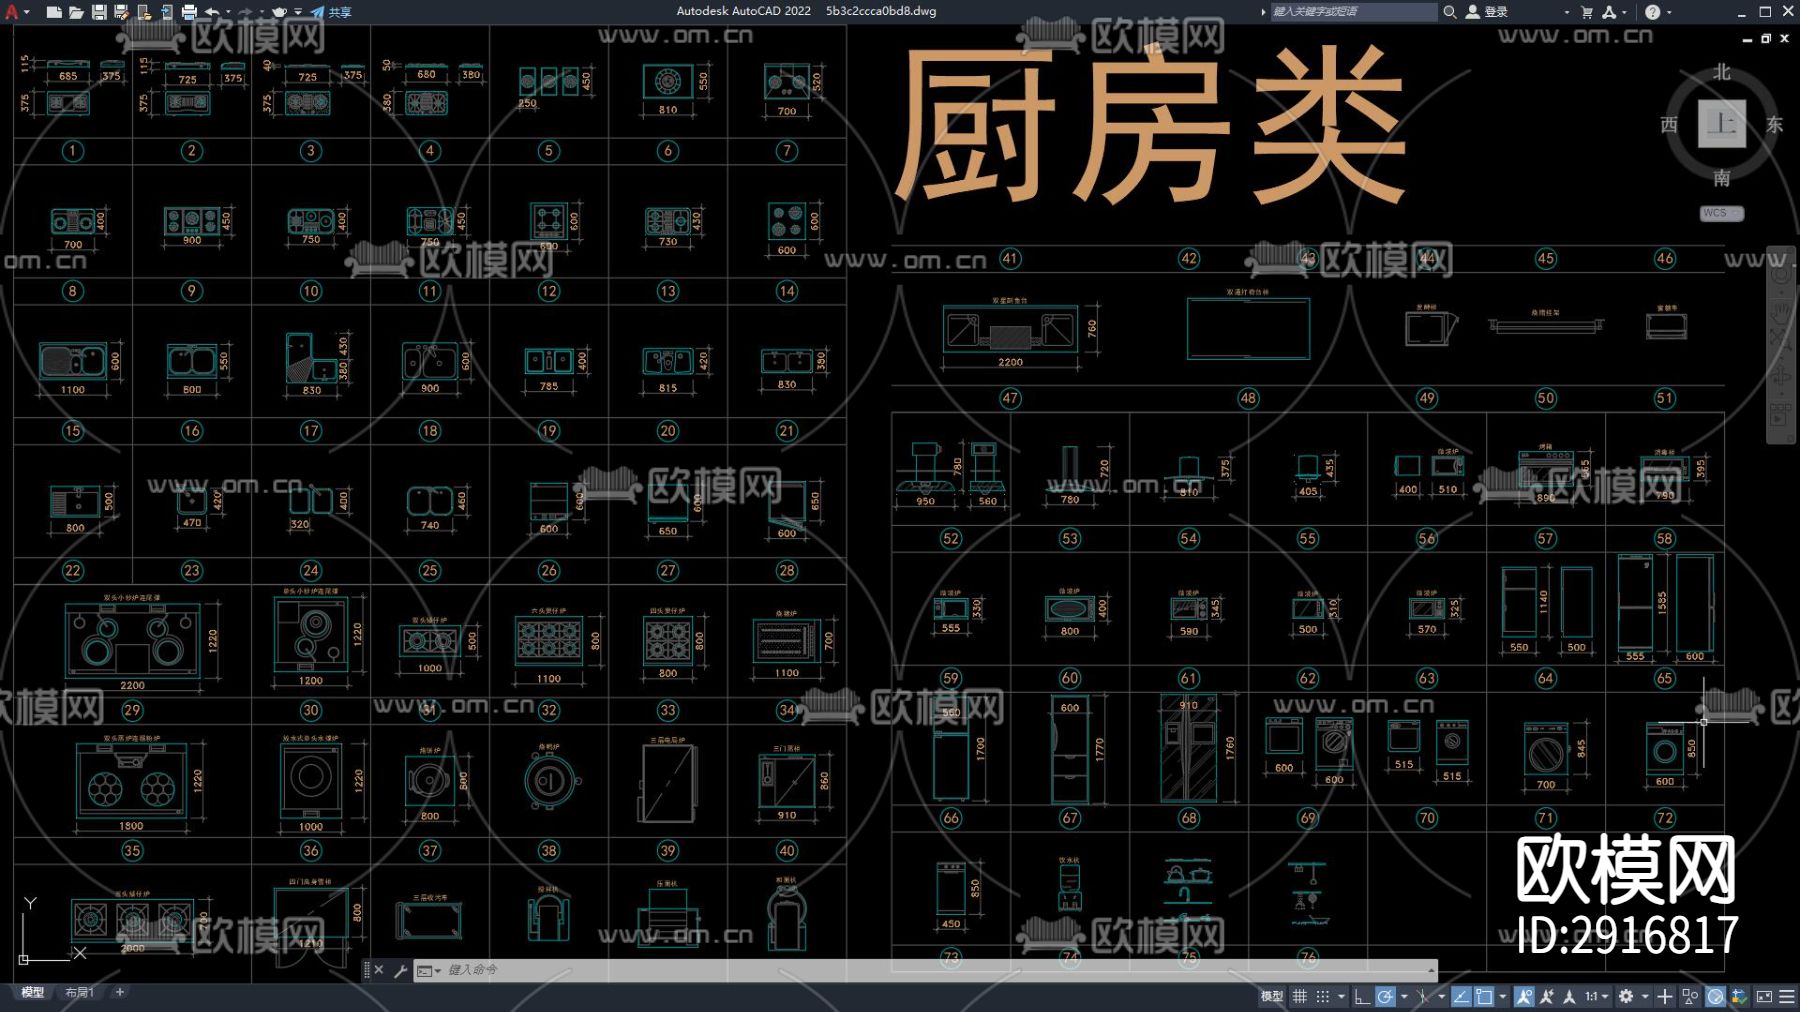
Task: Expand the Help dropdown arrow
Action: 1669,12
